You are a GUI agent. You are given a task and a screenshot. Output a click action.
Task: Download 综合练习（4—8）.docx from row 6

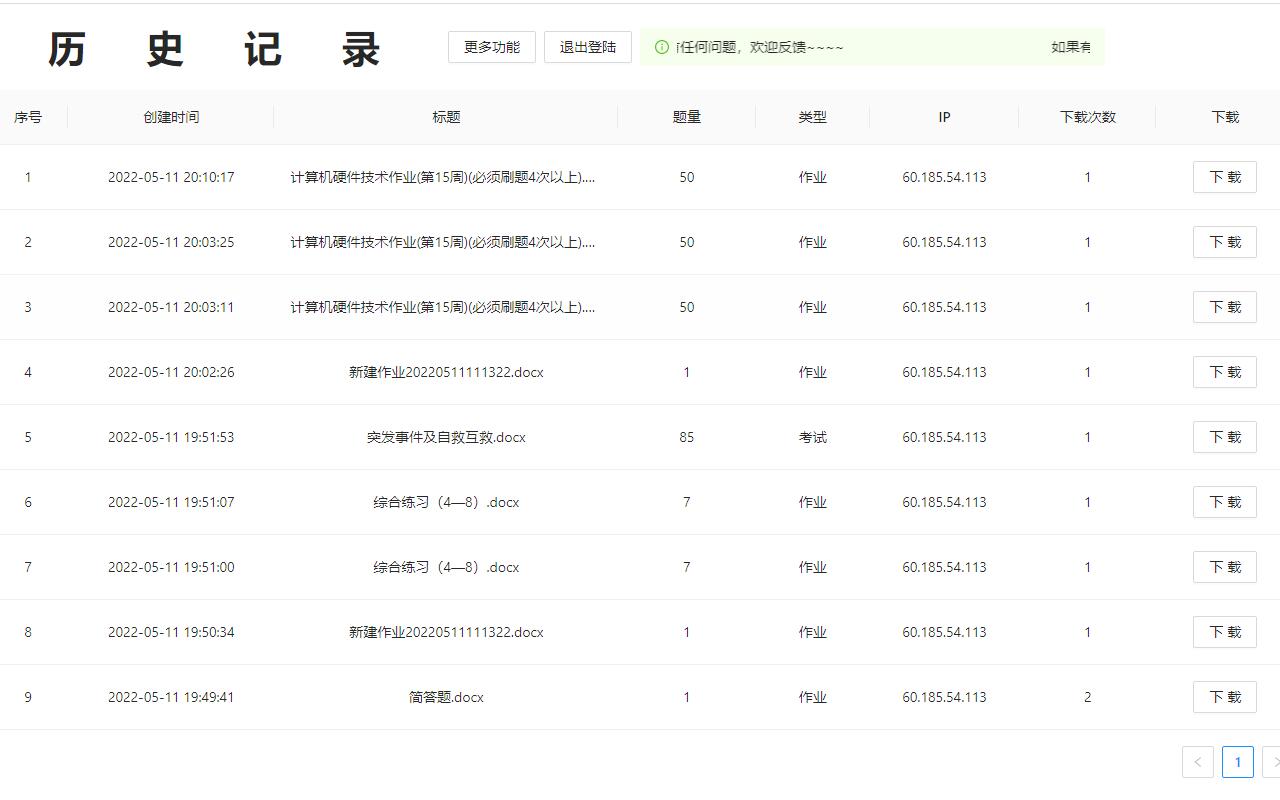[x=1224, y=502]
